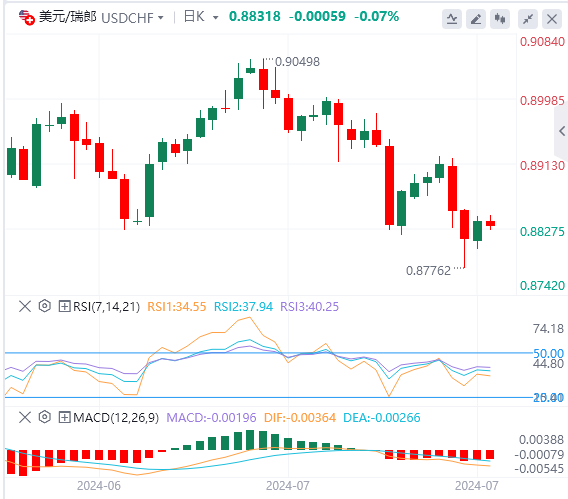This screenshot has width=568, height=499.
Task: Click the current price 0.88318
Action: pos(255,16)
